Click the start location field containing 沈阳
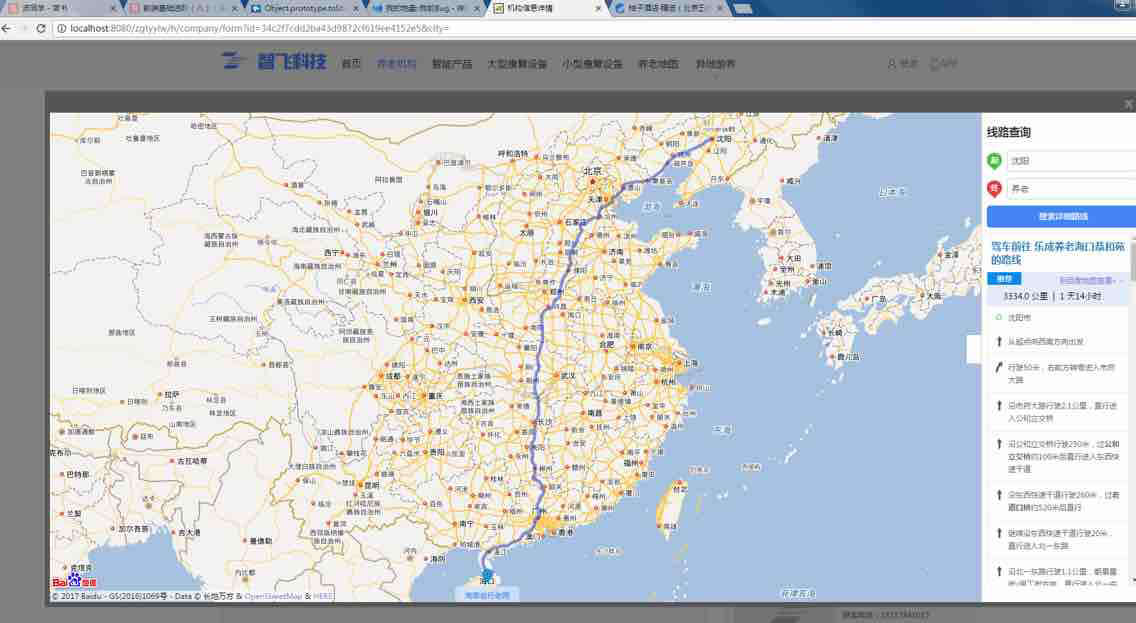 [1070, 160]
